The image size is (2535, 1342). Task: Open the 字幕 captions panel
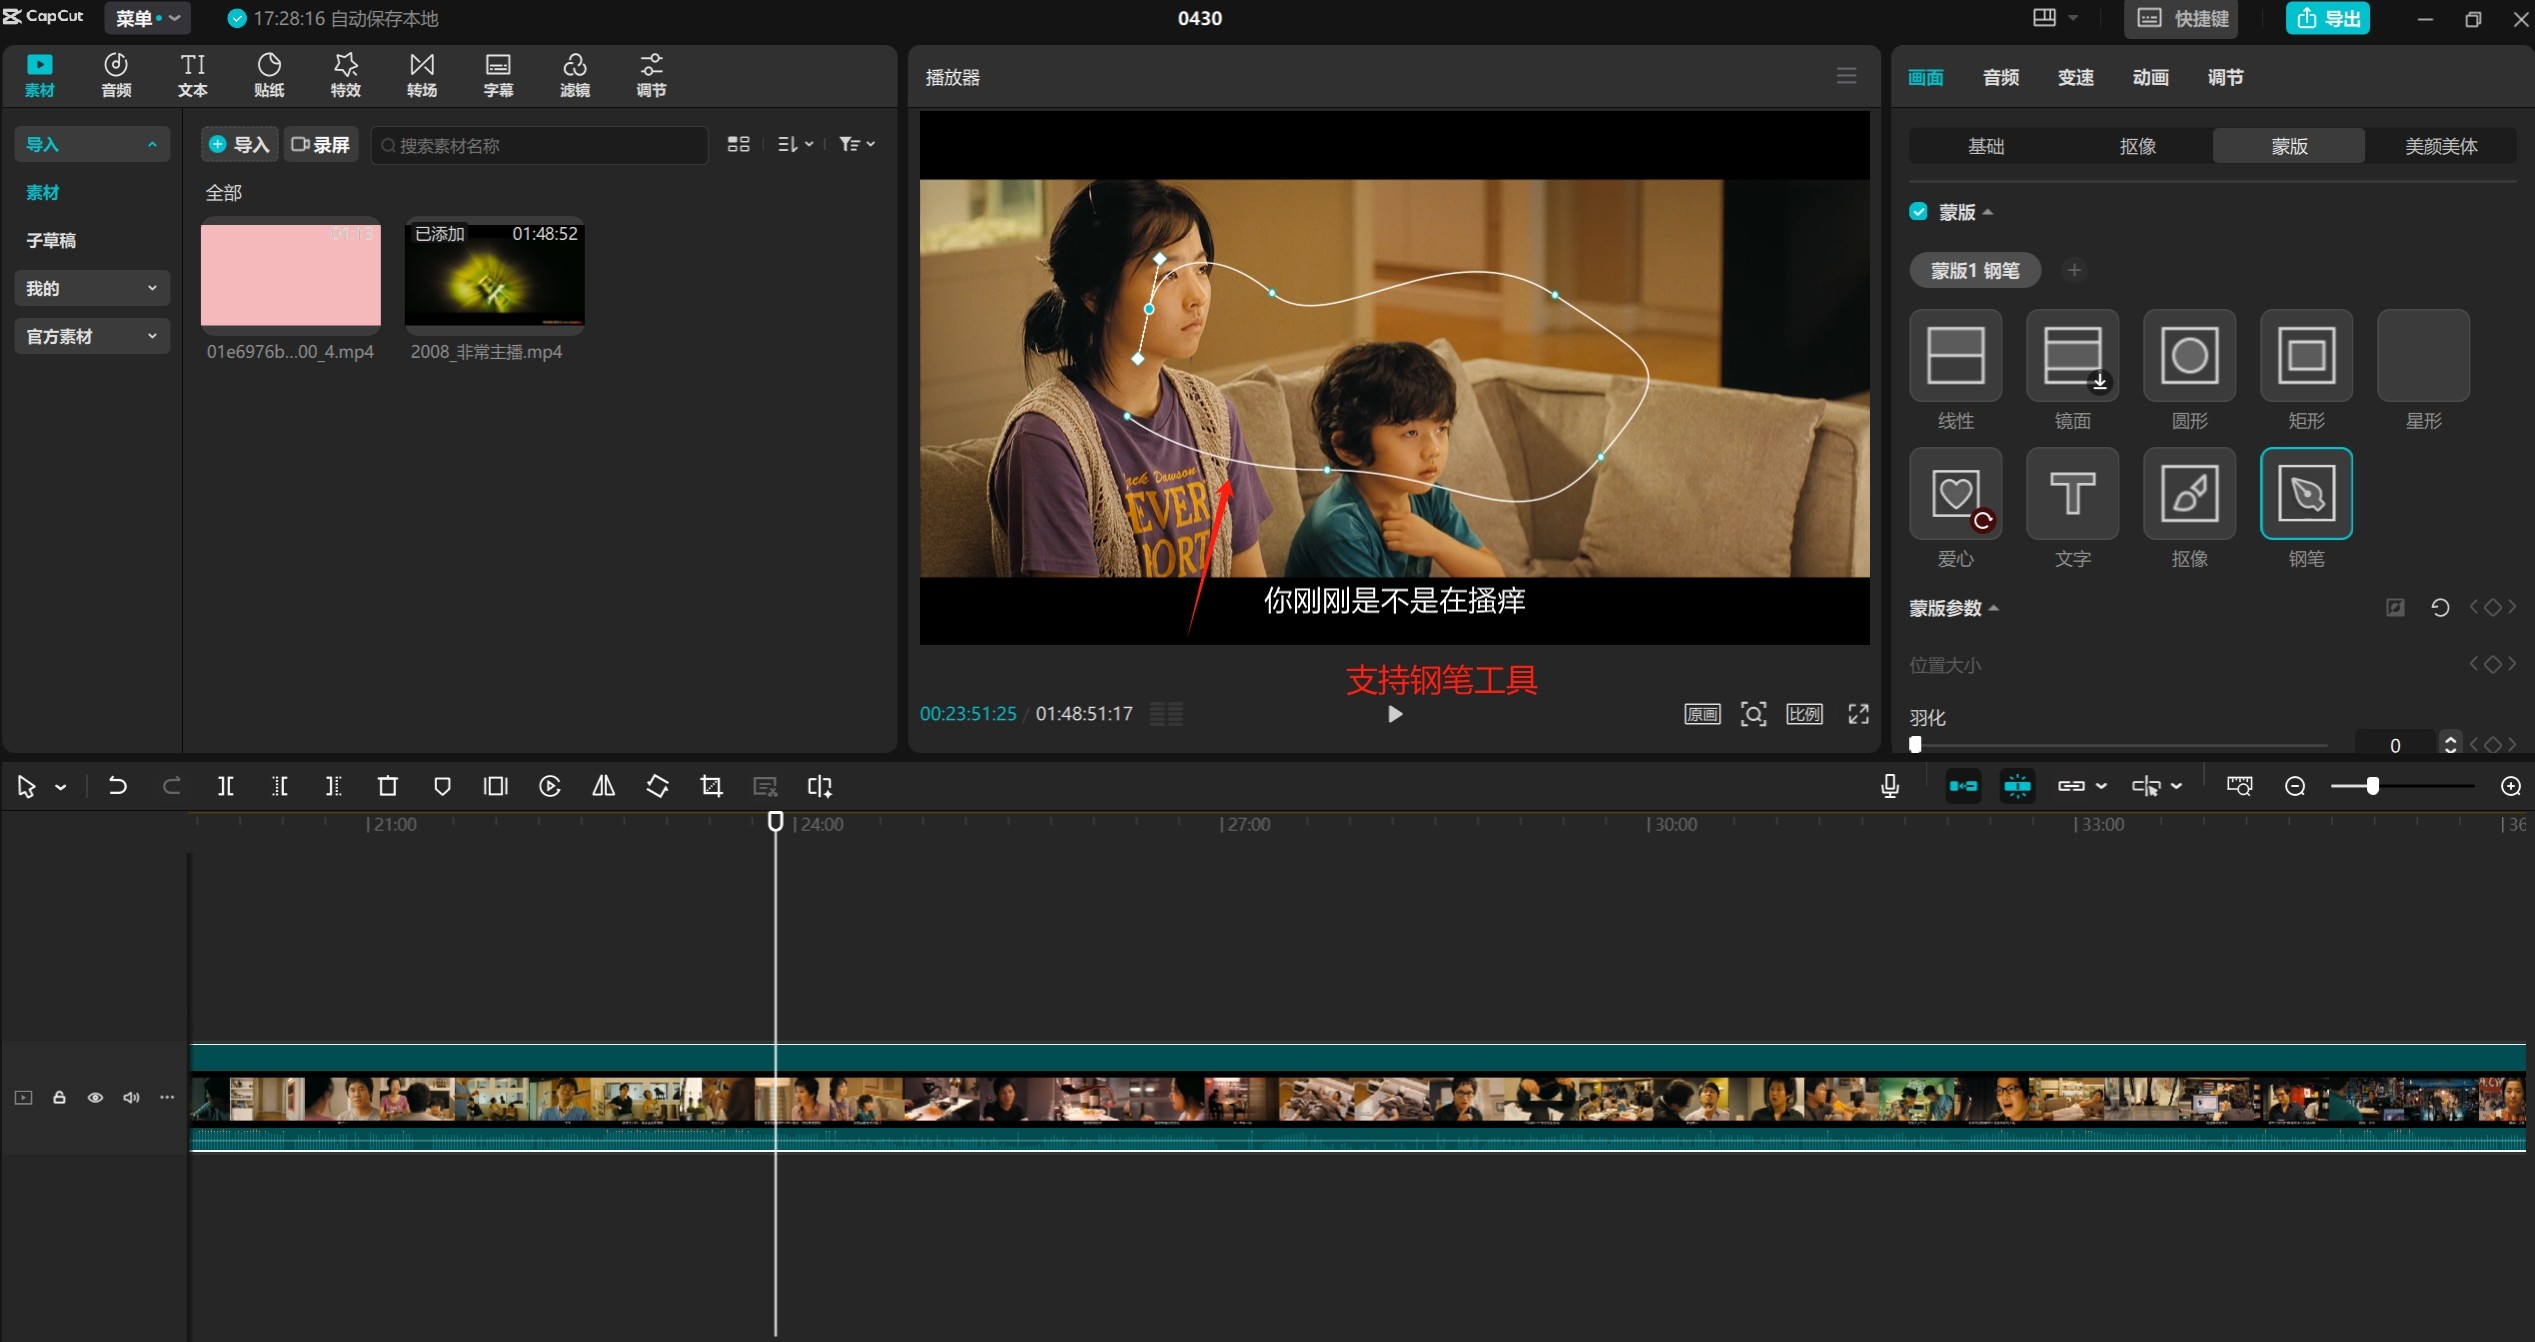click(x=498, y=75)
